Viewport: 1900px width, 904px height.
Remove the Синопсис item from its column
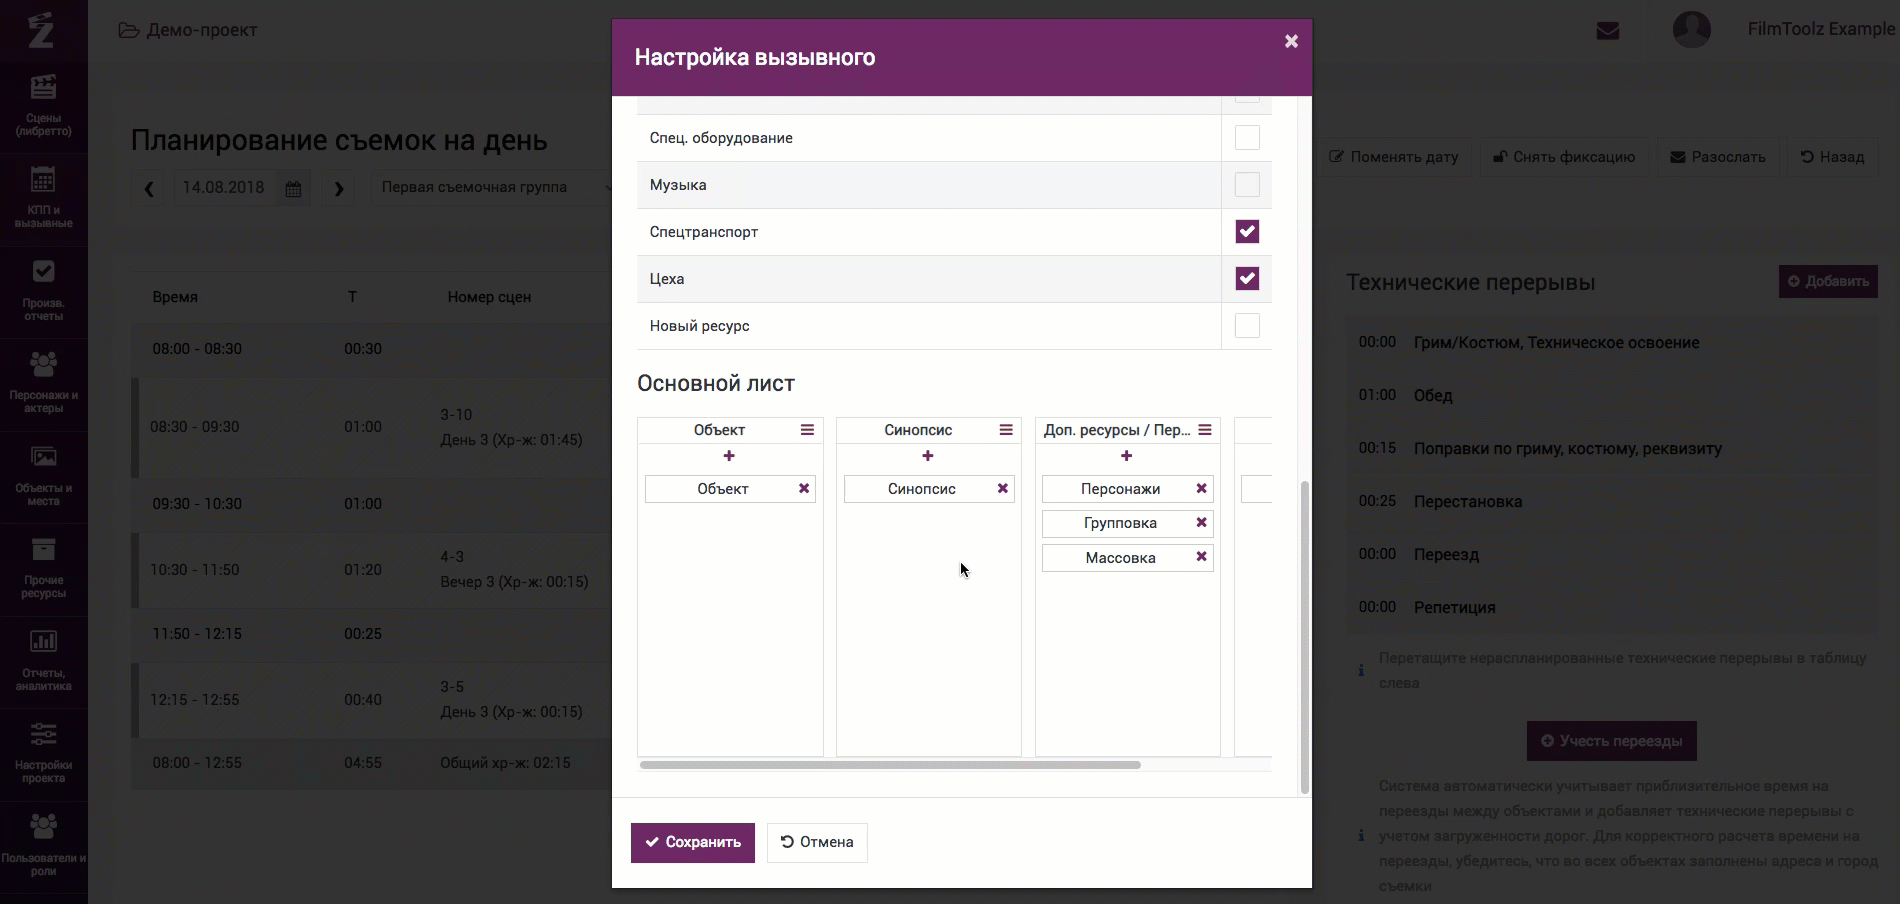pos(1003,489)
